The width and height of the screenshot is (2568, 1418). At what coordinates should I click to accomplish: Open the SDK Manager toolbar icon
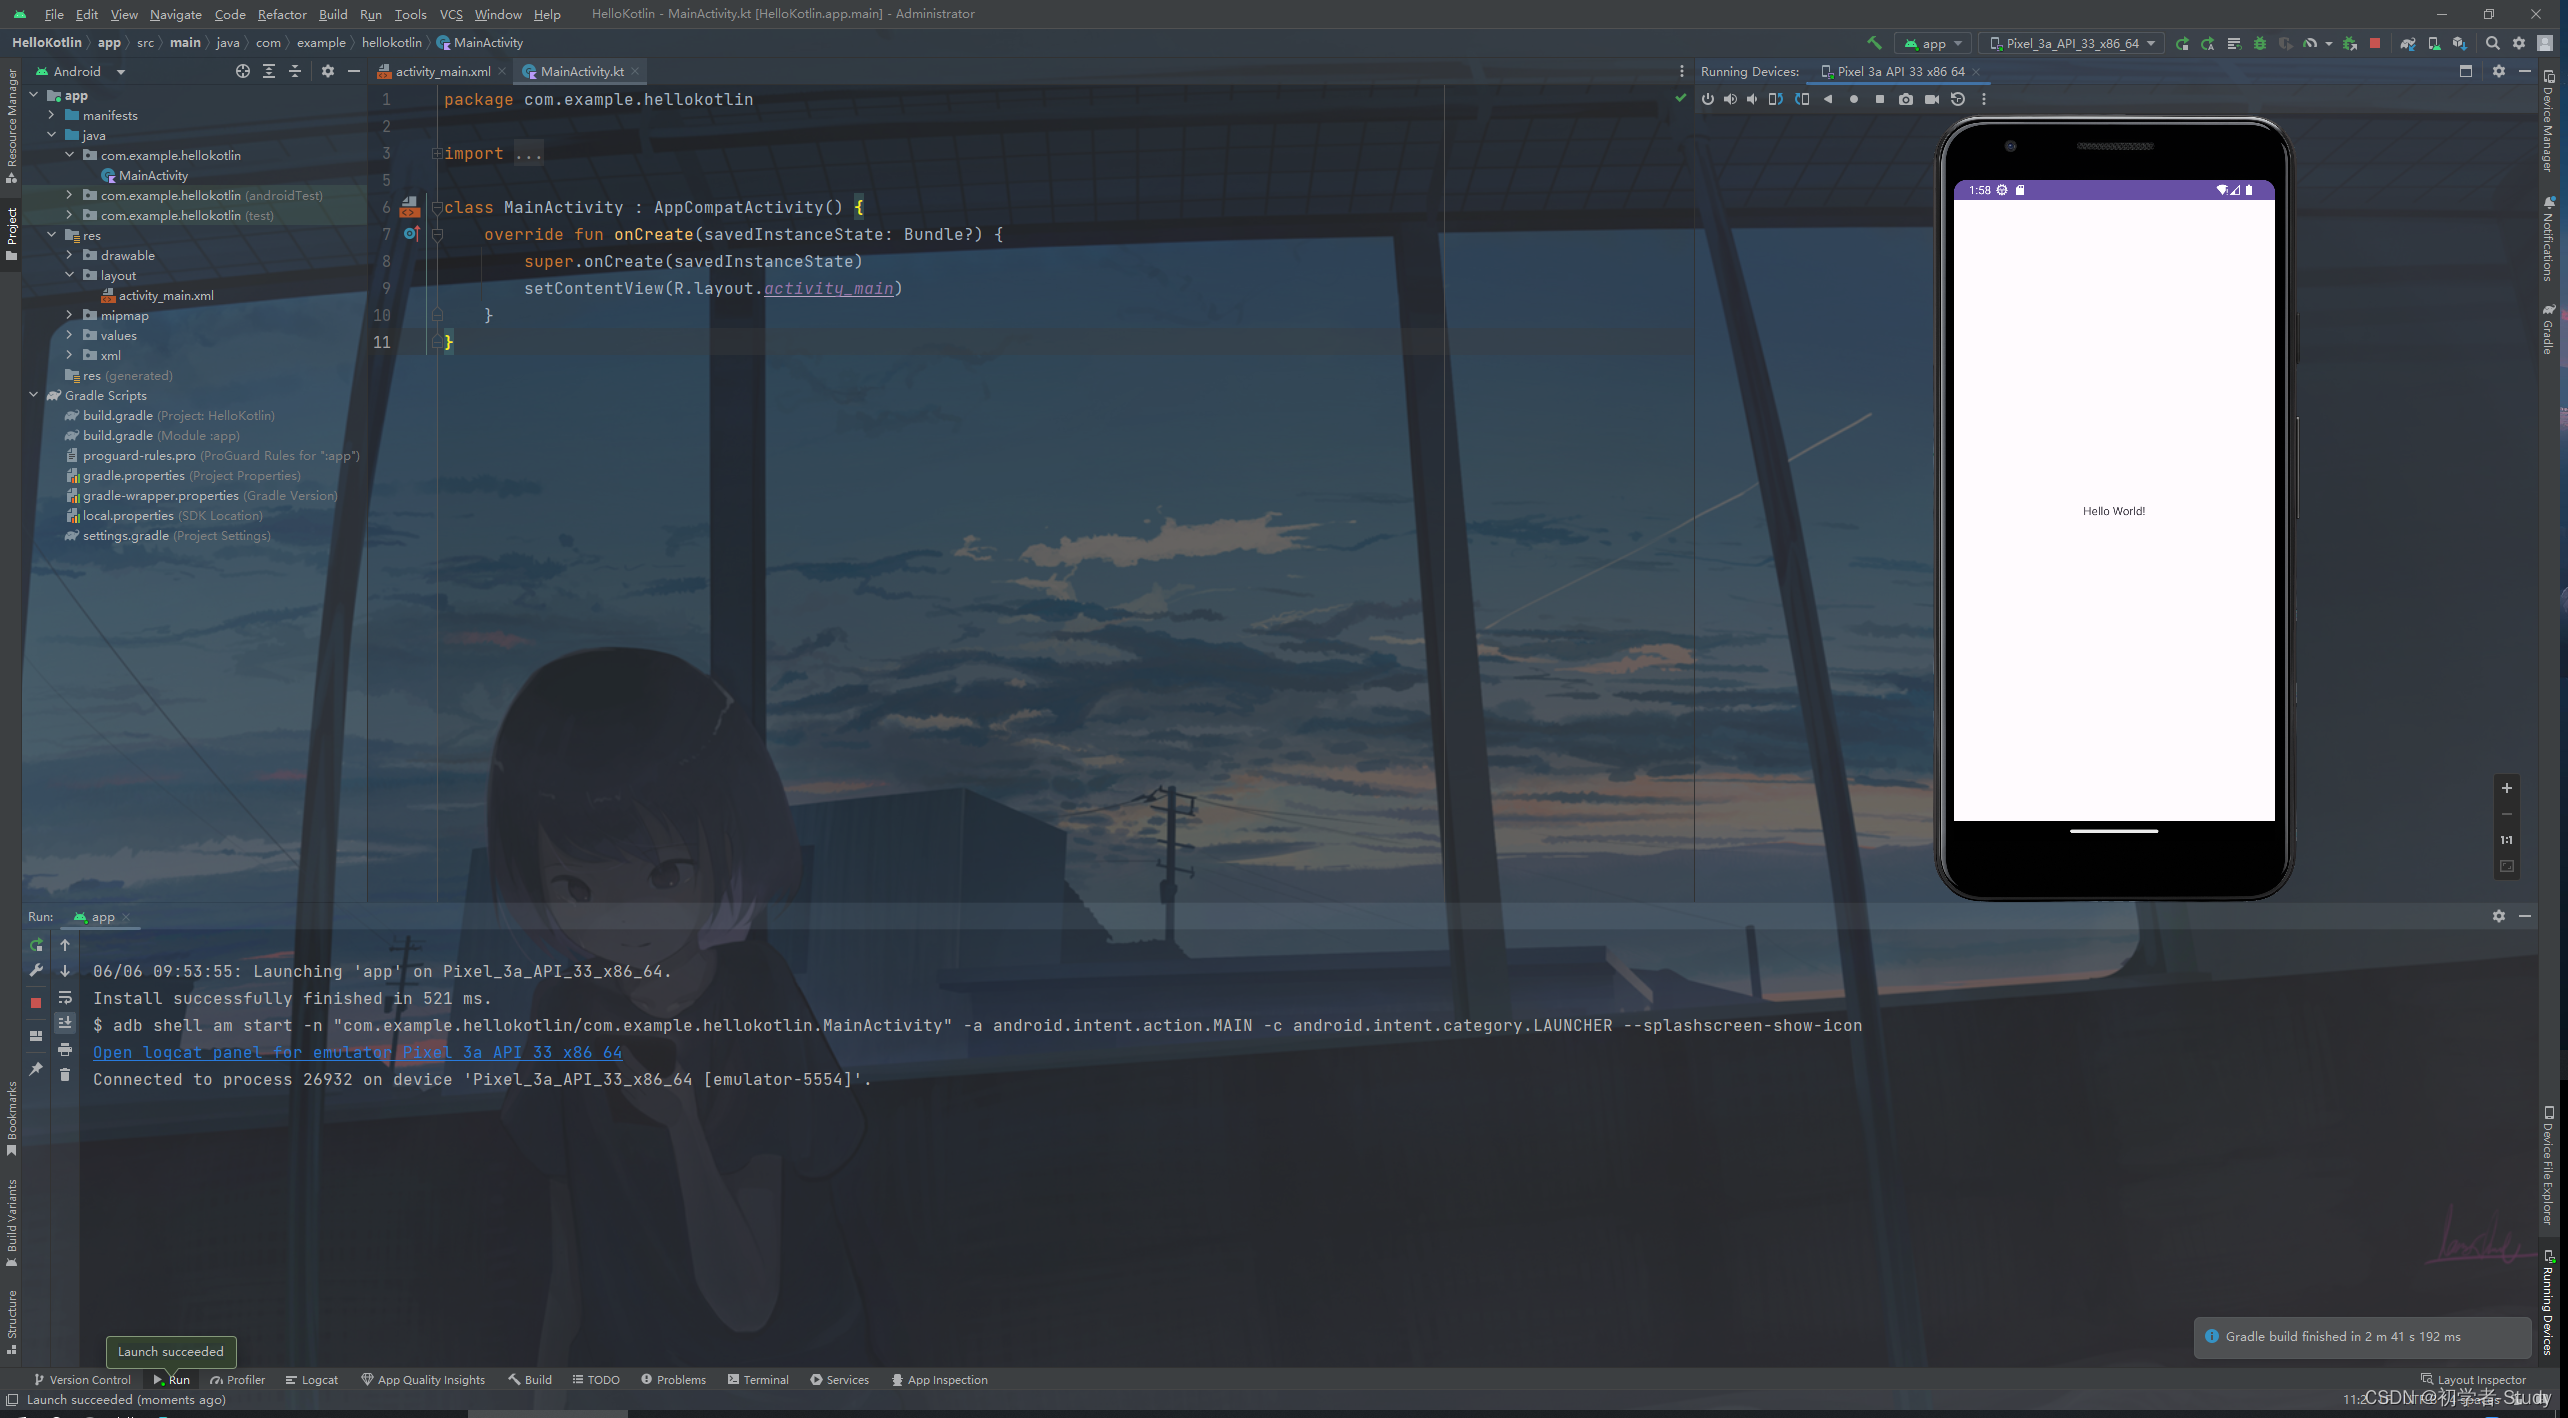coord(2459,43)
